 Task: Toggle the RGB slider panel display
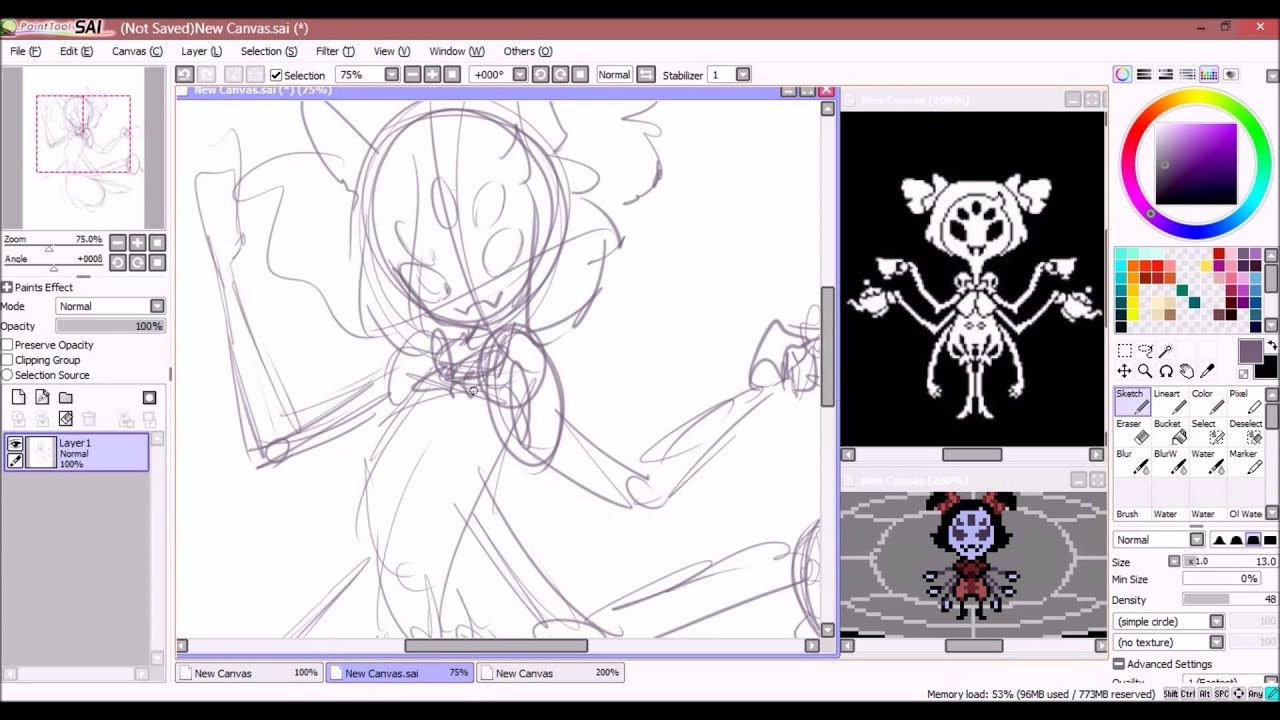pos(1144,74)
